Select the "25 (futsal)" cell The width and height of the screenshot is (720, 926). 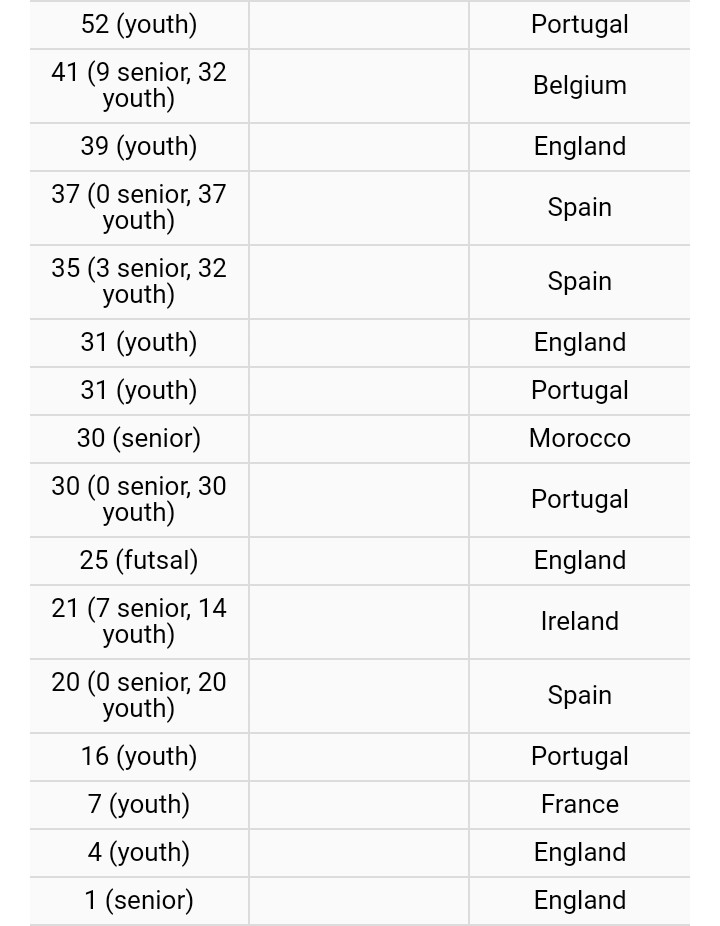pos(139,560)
